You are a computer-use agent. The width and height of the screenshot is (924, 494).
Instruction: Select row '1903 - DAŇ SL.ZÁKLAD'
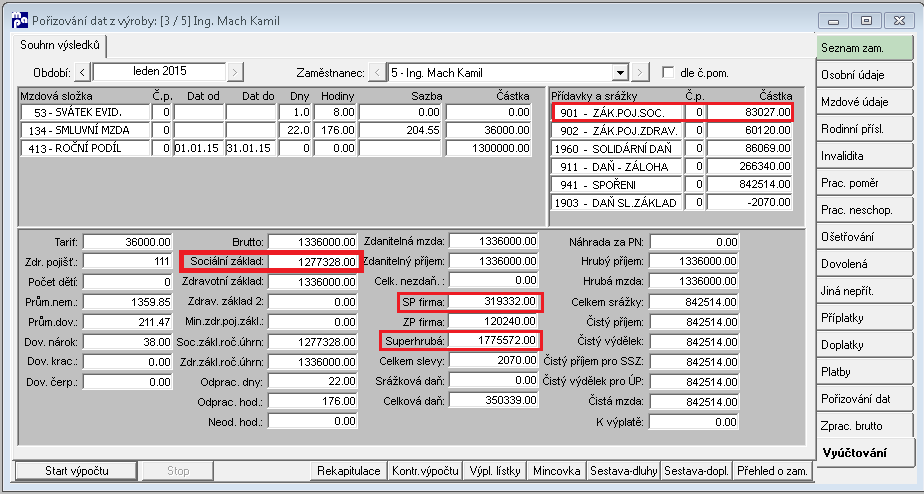[672, 203]
